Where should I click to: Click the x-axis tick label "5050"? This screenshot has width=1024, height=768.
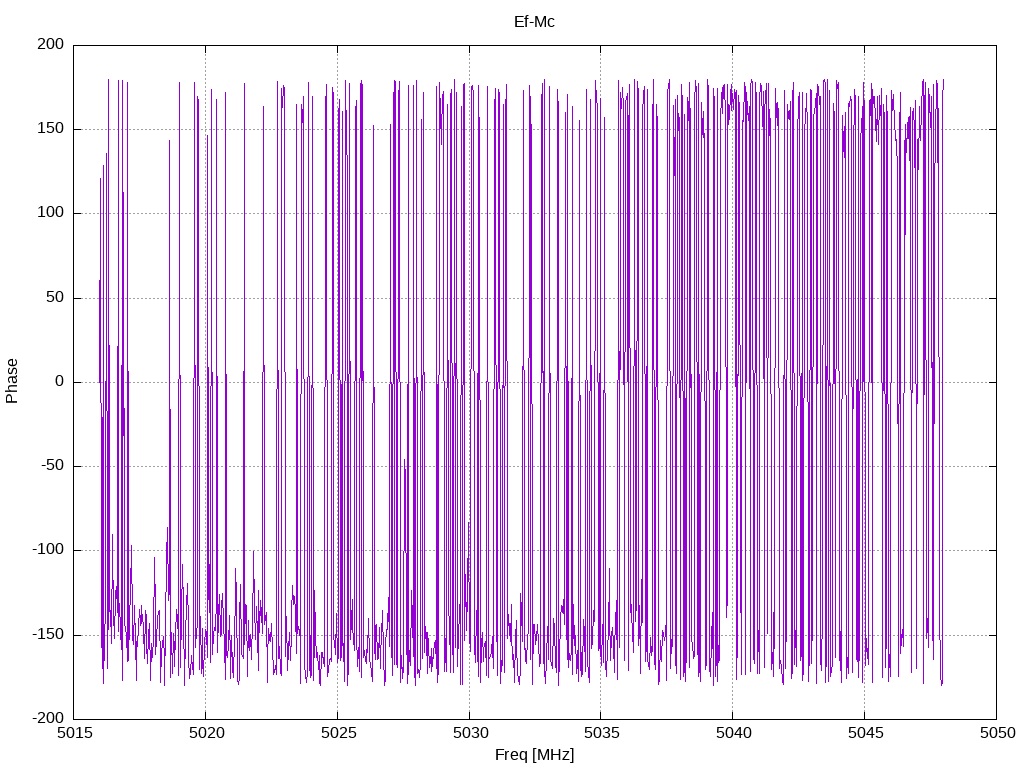click(x=997, y=733)
